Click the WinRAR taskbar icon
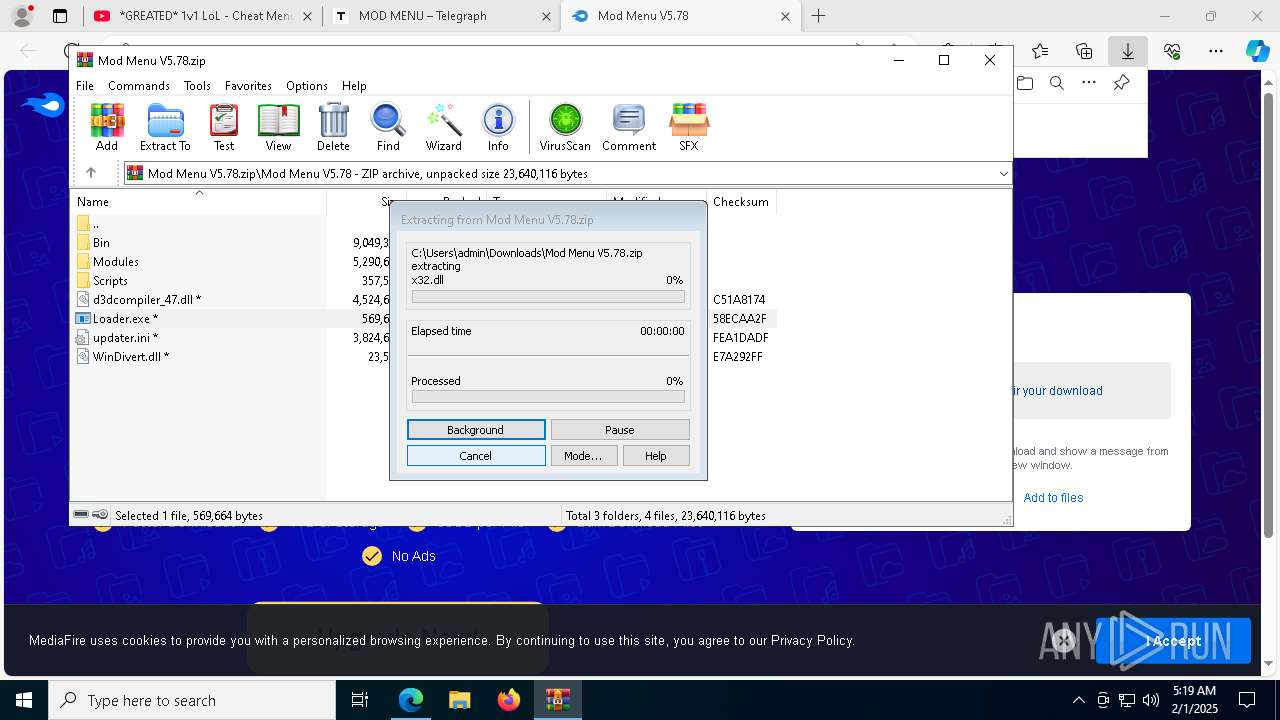 [557, 700]
